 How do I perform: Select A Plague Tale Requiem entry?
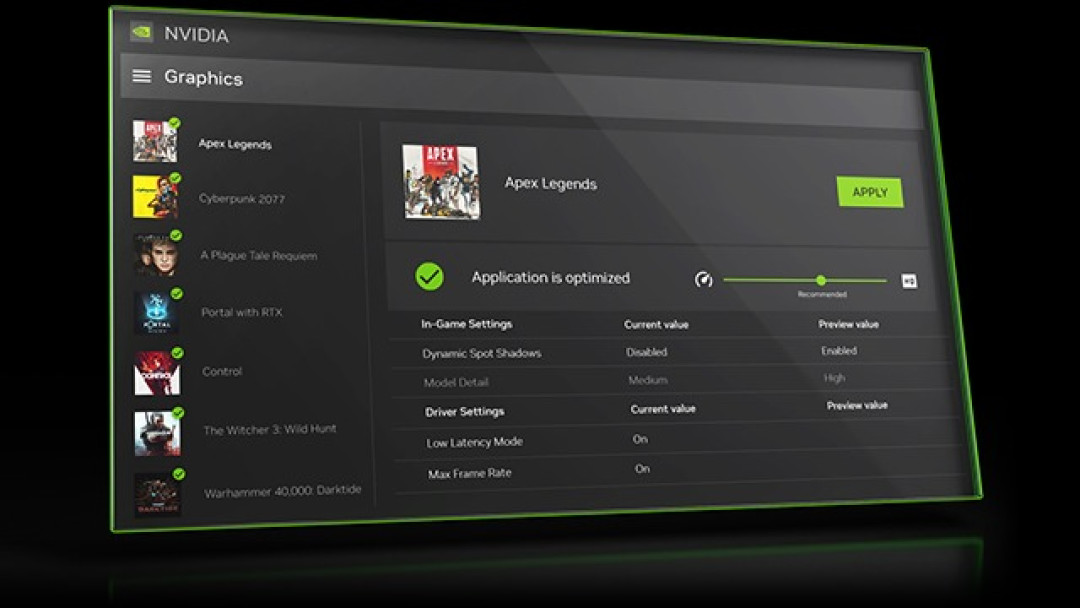point(258,255)
